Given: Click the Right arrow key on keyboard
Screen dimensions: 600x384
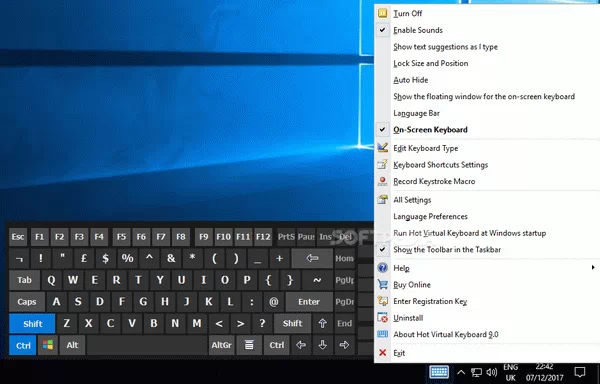Looking at the screenshot, I should pyautogui.click(x=344, y=345).
